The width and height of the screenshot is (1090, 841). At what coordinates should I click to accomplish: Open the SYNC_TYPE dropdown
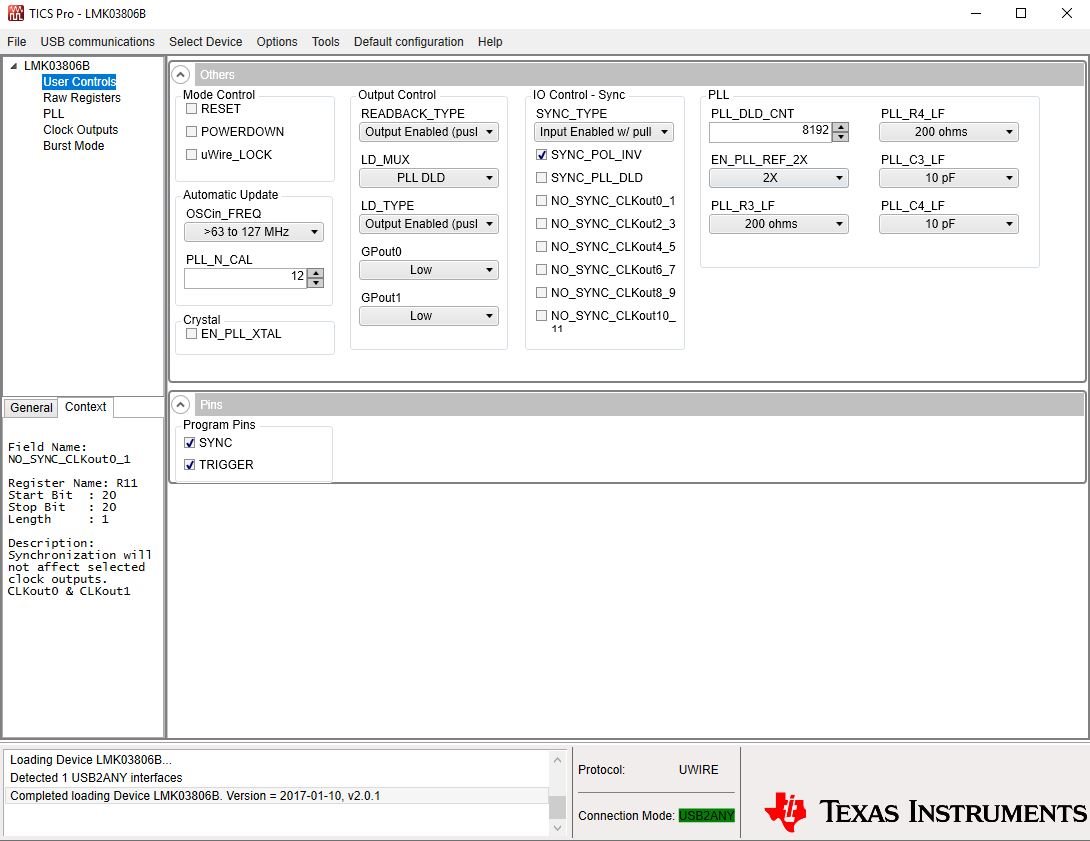[604, 131]
